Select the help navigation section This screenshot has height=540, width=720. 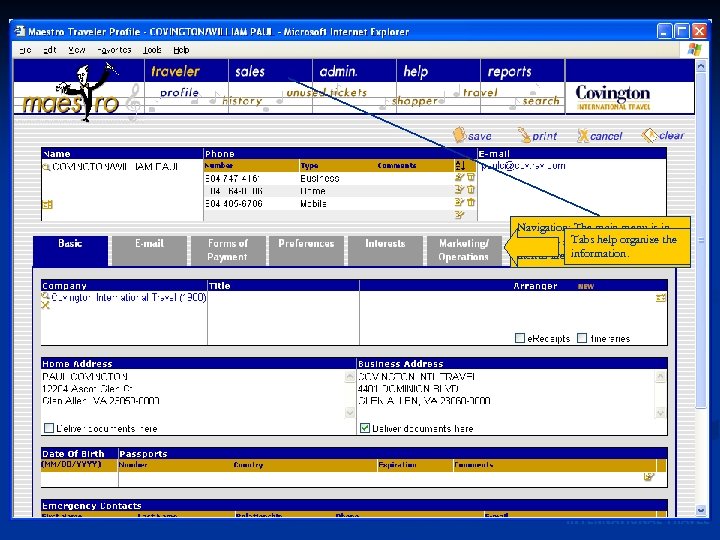pos(416,71)
